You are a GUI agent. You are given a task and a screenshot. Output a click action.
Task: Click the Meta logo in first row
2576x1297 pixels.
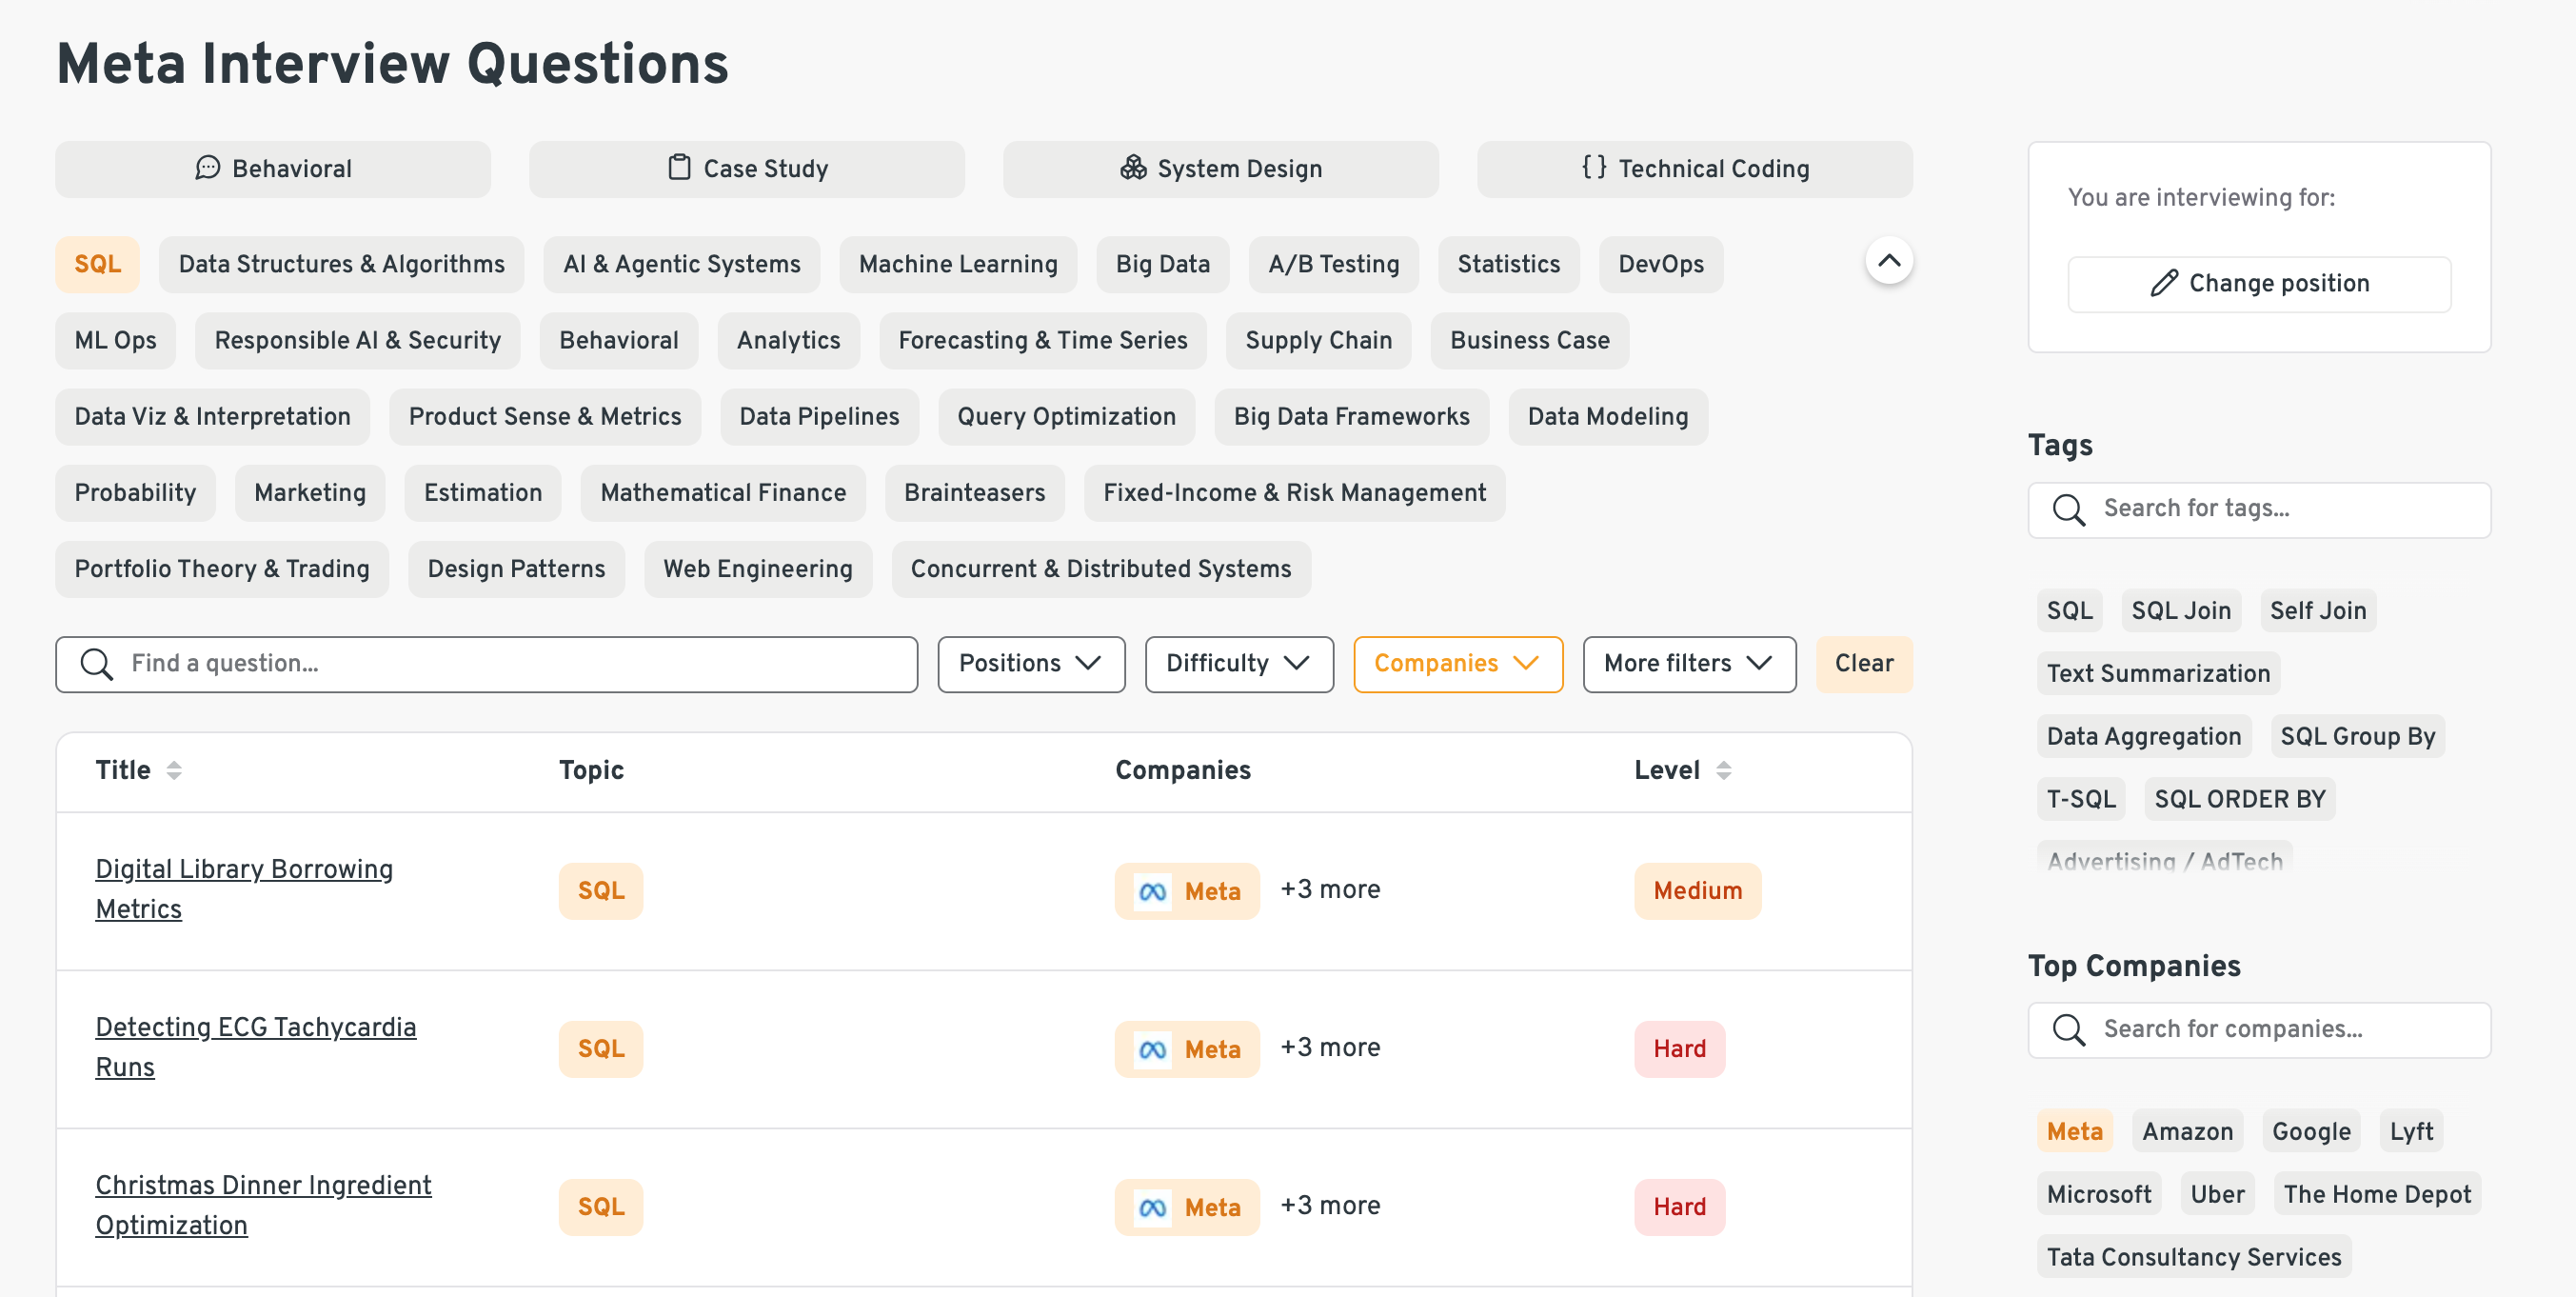click(x=1152, y=891)
